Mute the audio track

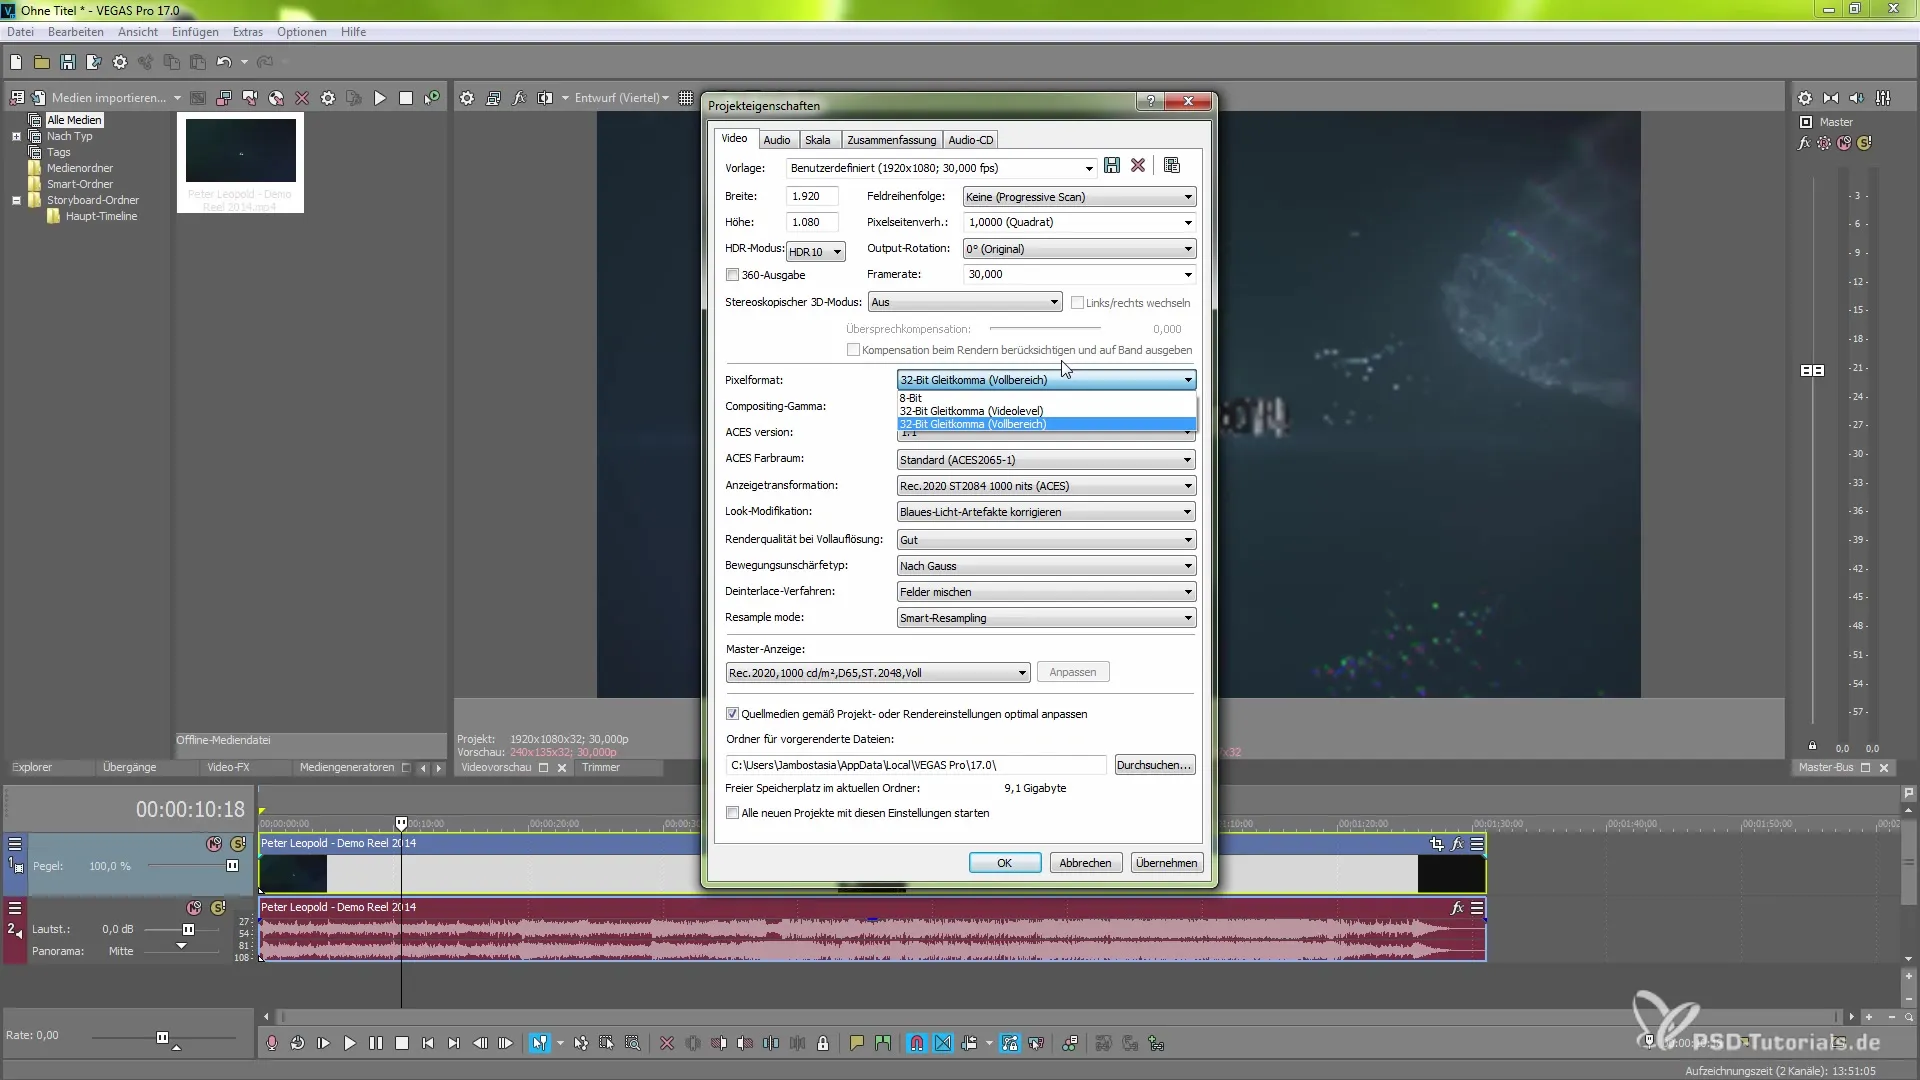tap(194, 908)
